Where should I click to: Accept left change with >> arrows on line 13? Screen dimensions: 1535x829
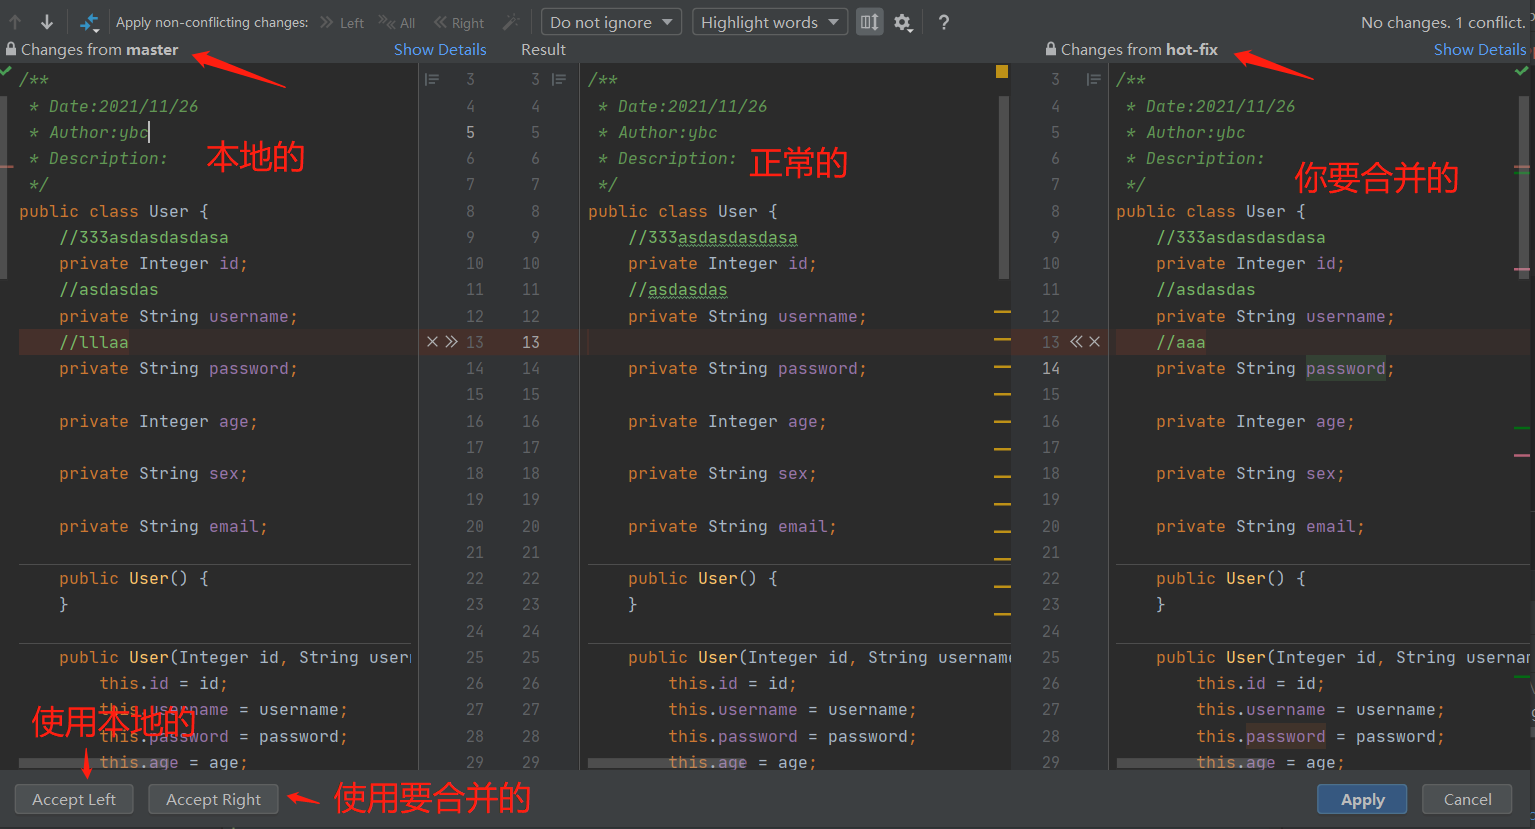[452, 342]
